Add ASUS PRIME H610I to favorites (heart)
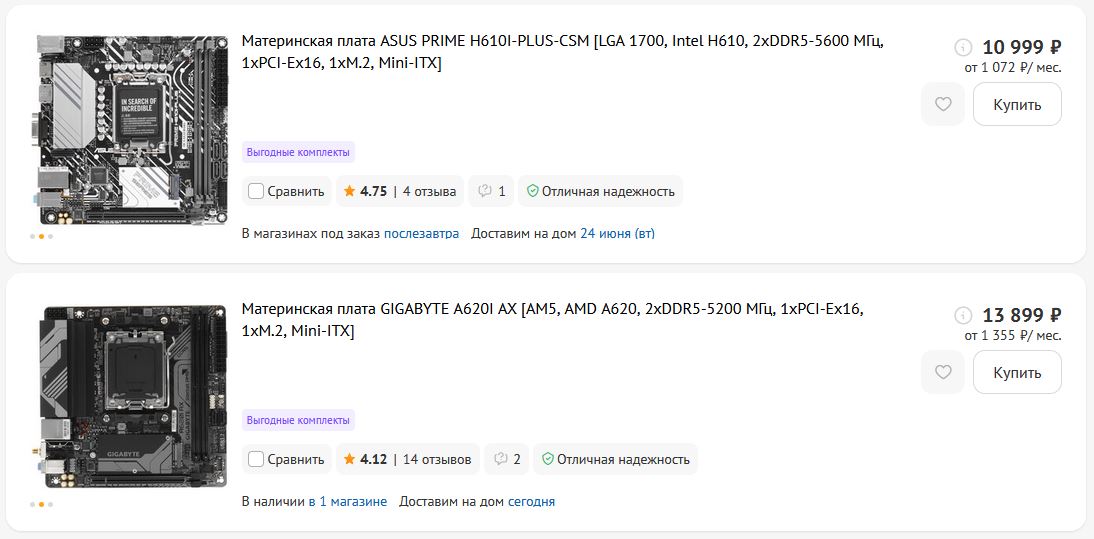This screenshot has width=1094, height=539. point(942,104)
